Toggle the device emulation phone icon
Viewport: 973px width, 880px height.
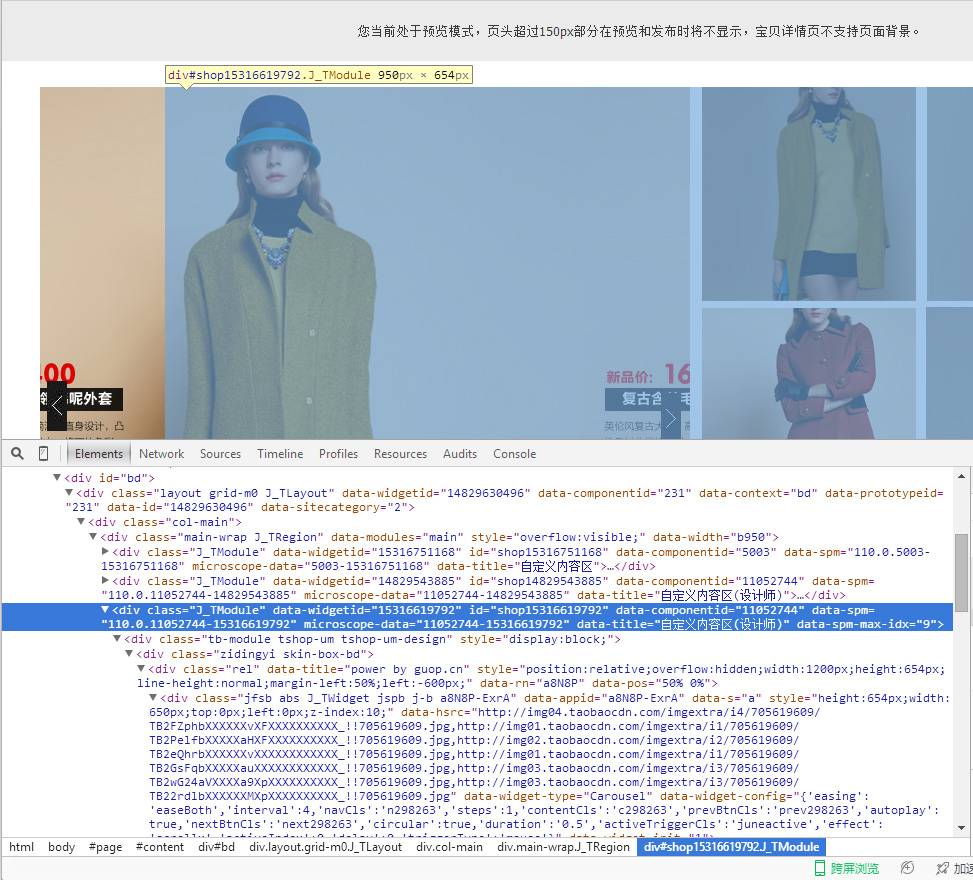click(x=42, y=453)
